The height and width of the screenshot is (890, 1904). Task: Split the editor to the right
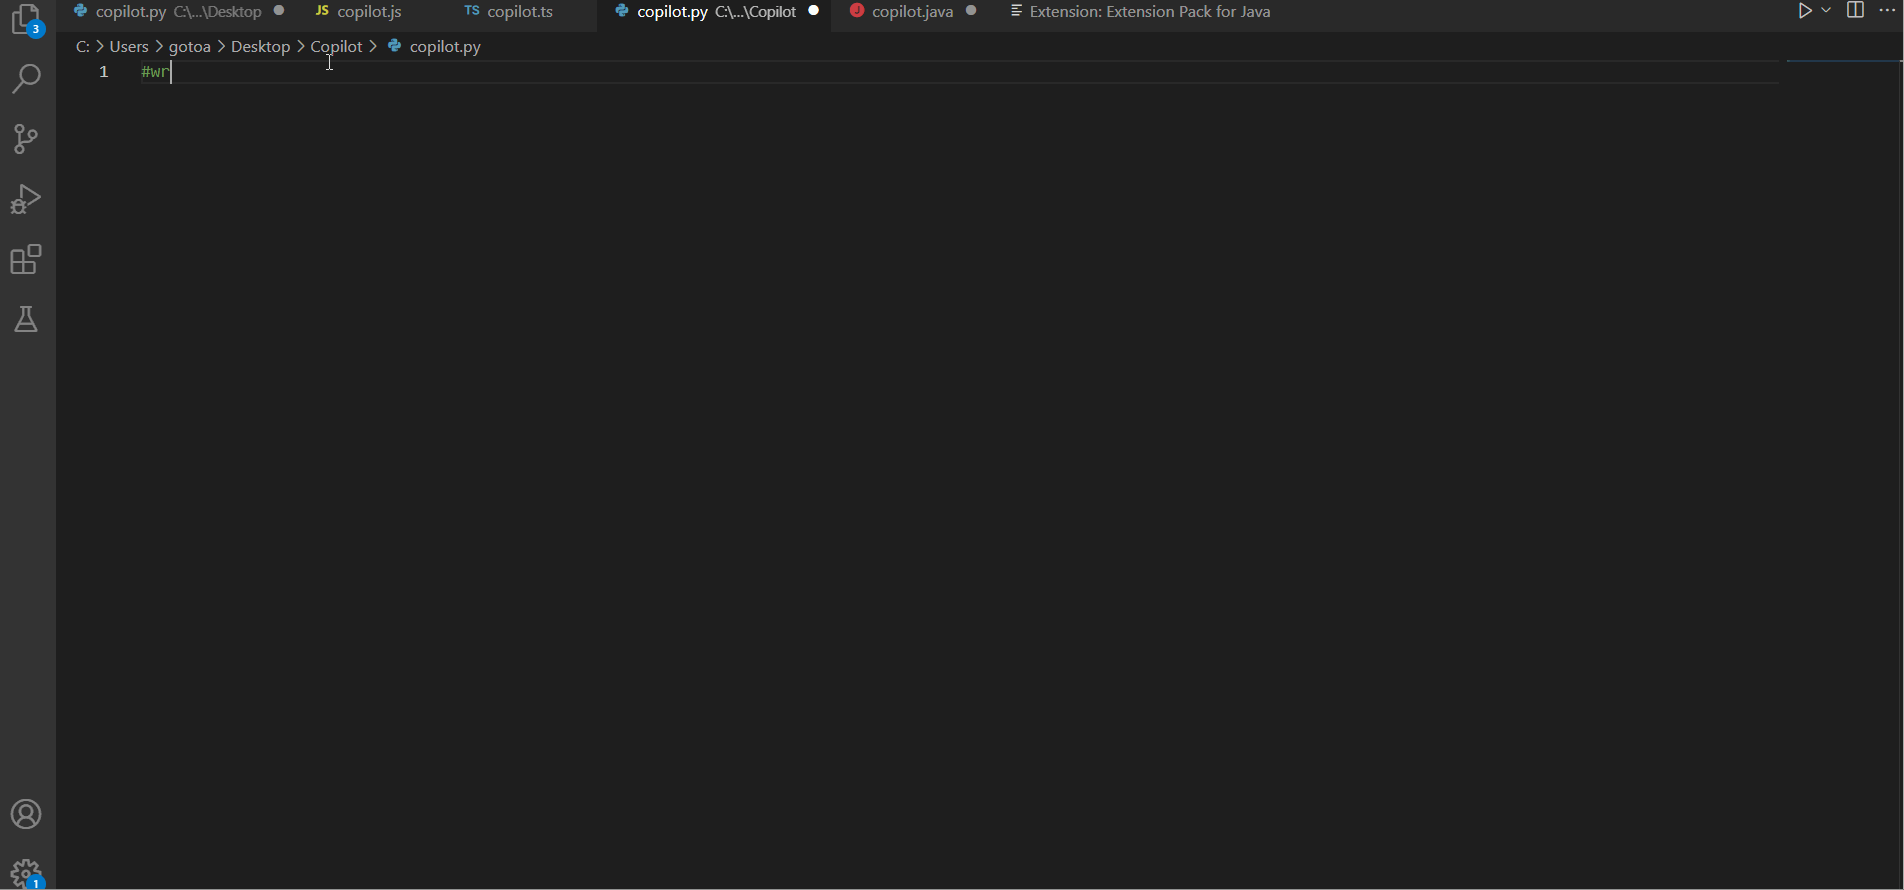(x=1855, y=11)
